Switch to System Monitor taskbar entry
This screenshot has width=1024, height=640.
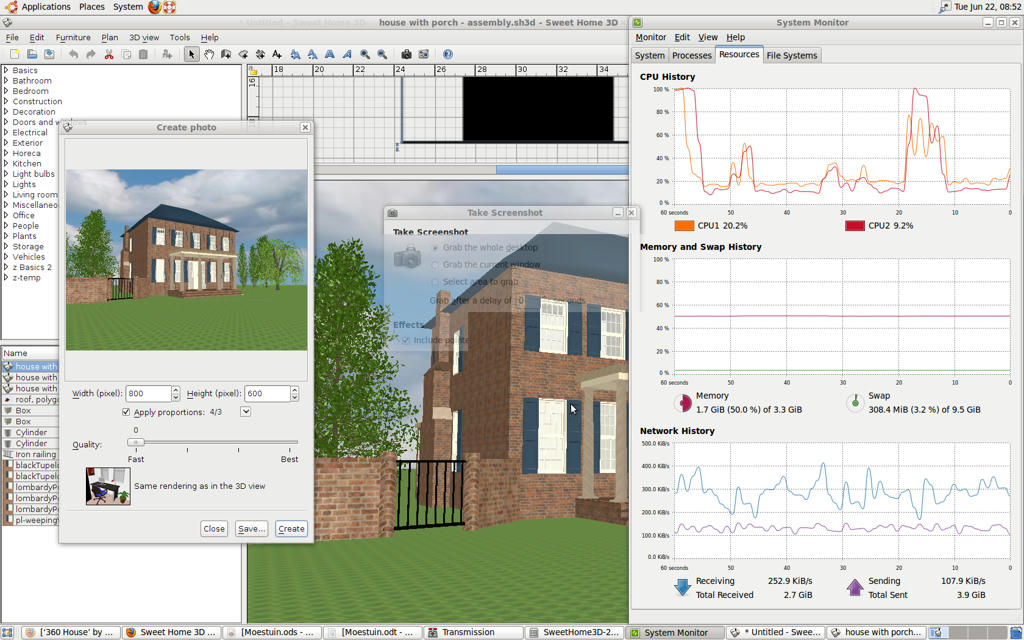(676, 633)
